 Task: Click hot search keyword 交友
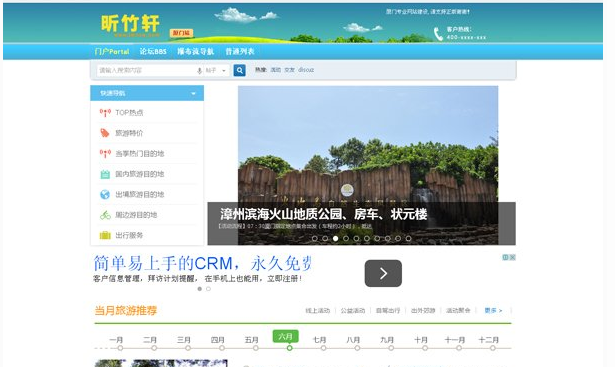[x=289, y=70]
